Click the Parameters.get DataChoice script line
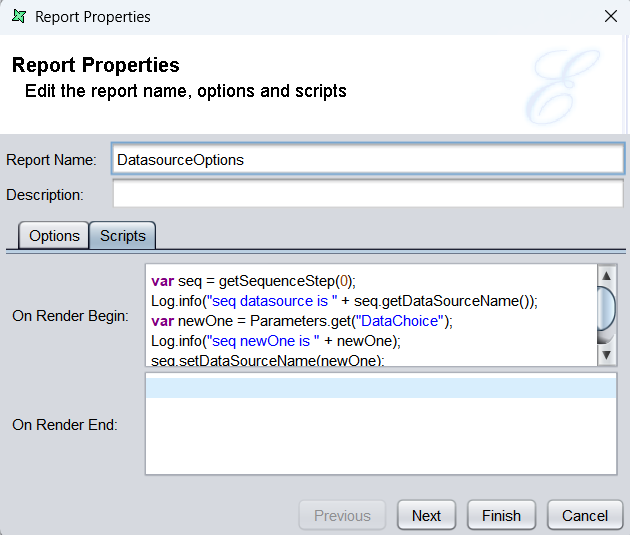This screenshot has width=630, height=535. pyautogui.click(x=302, y=320)
